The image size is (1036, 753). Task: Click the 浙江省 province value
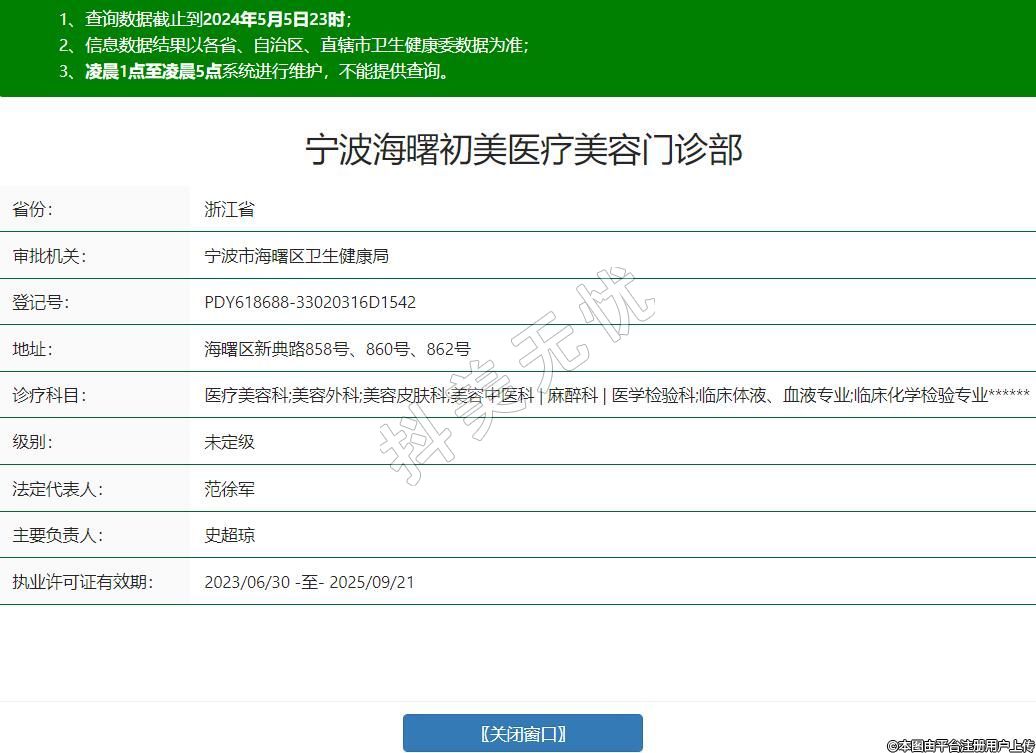pyautogui.click(x=229, y=209)
